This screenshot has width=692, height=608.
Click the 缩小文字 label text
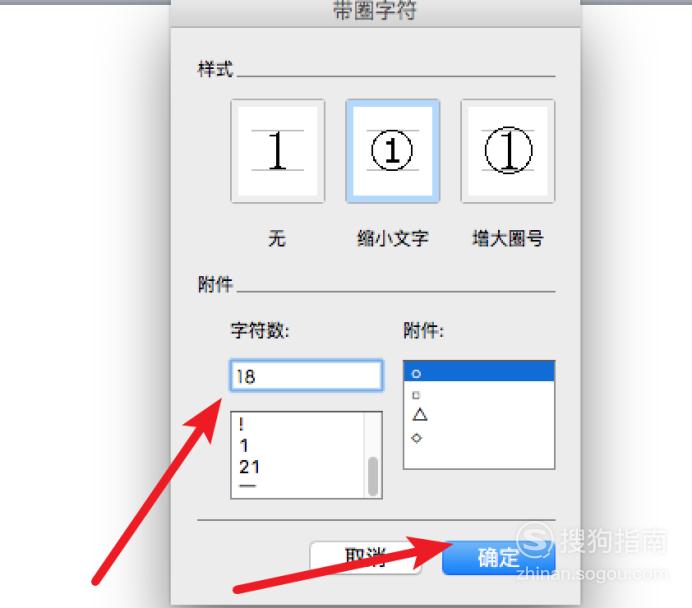tap(392, 238)
